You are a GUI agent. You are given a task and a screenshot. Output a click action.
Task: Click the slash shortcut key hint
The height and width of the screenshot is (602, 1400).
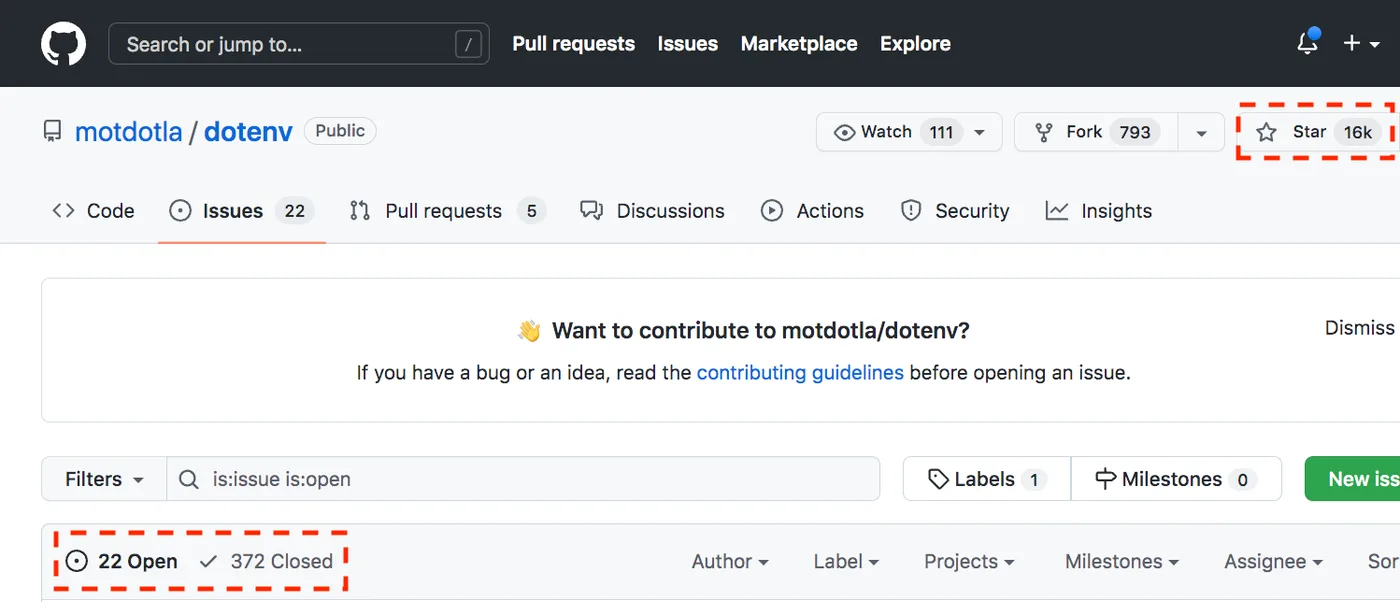[x=467, y=44]
